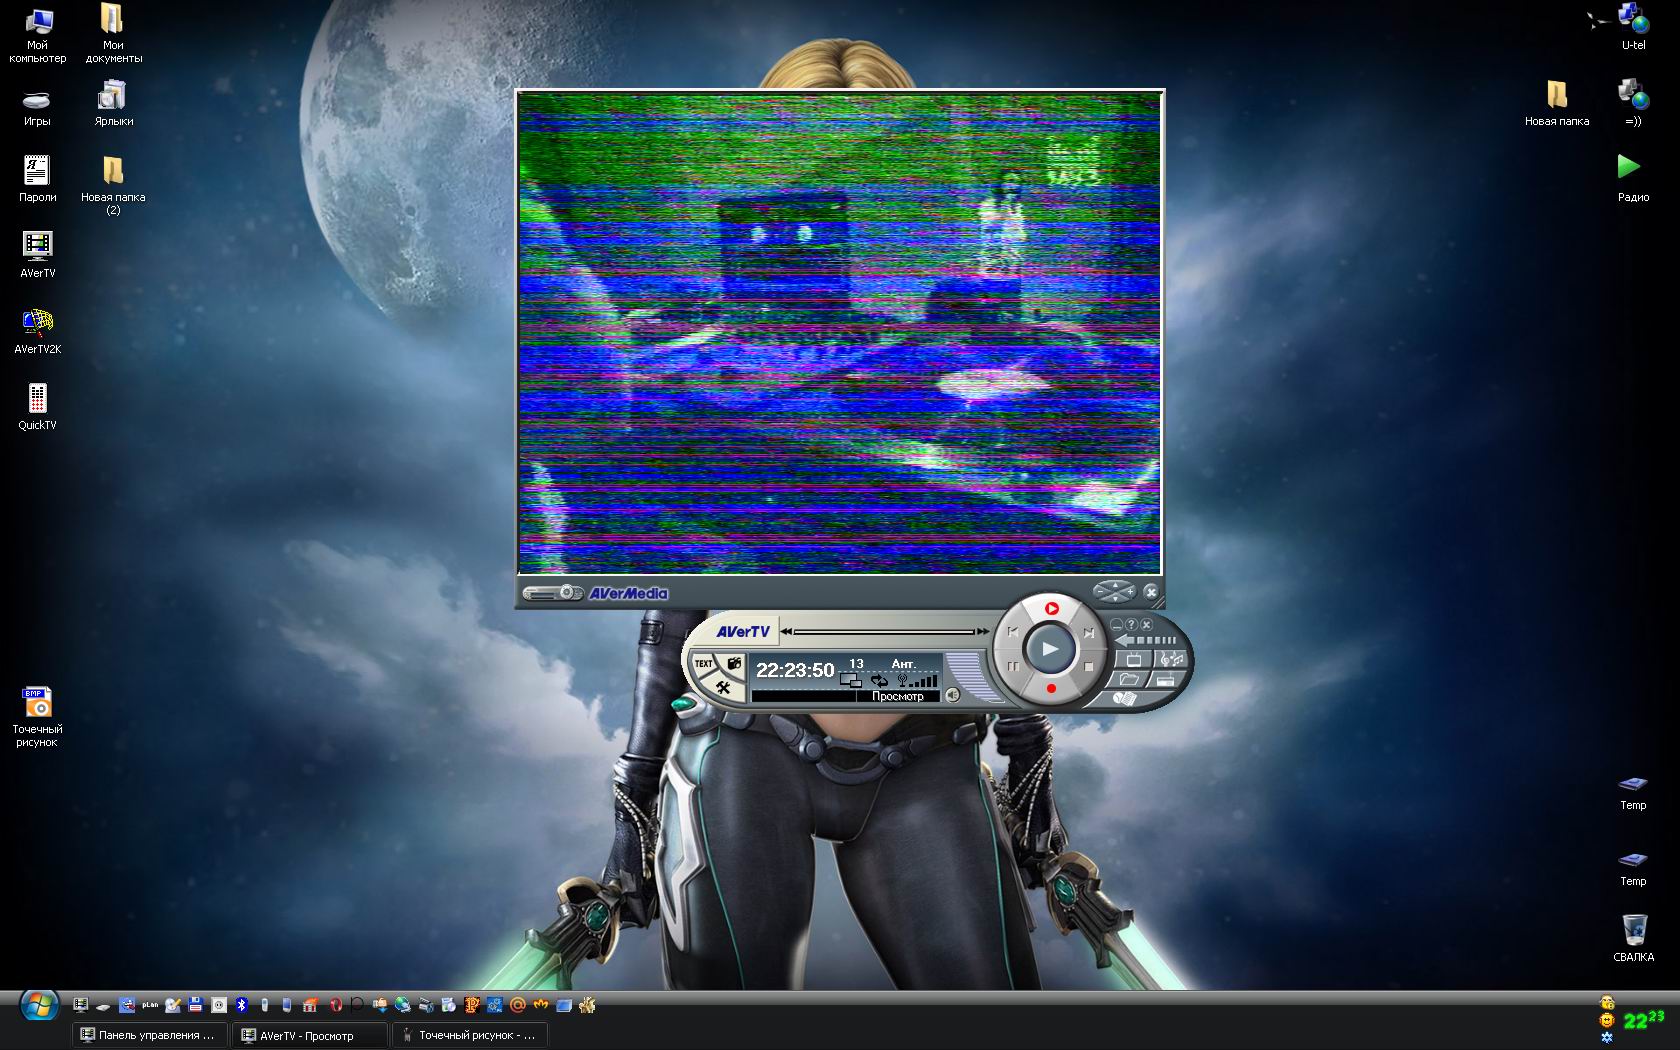Image resolution: width=1680 pixels, height=1050 pixels.
Task: Open AVerTV desktop shortcut
Action: (37, 253)
